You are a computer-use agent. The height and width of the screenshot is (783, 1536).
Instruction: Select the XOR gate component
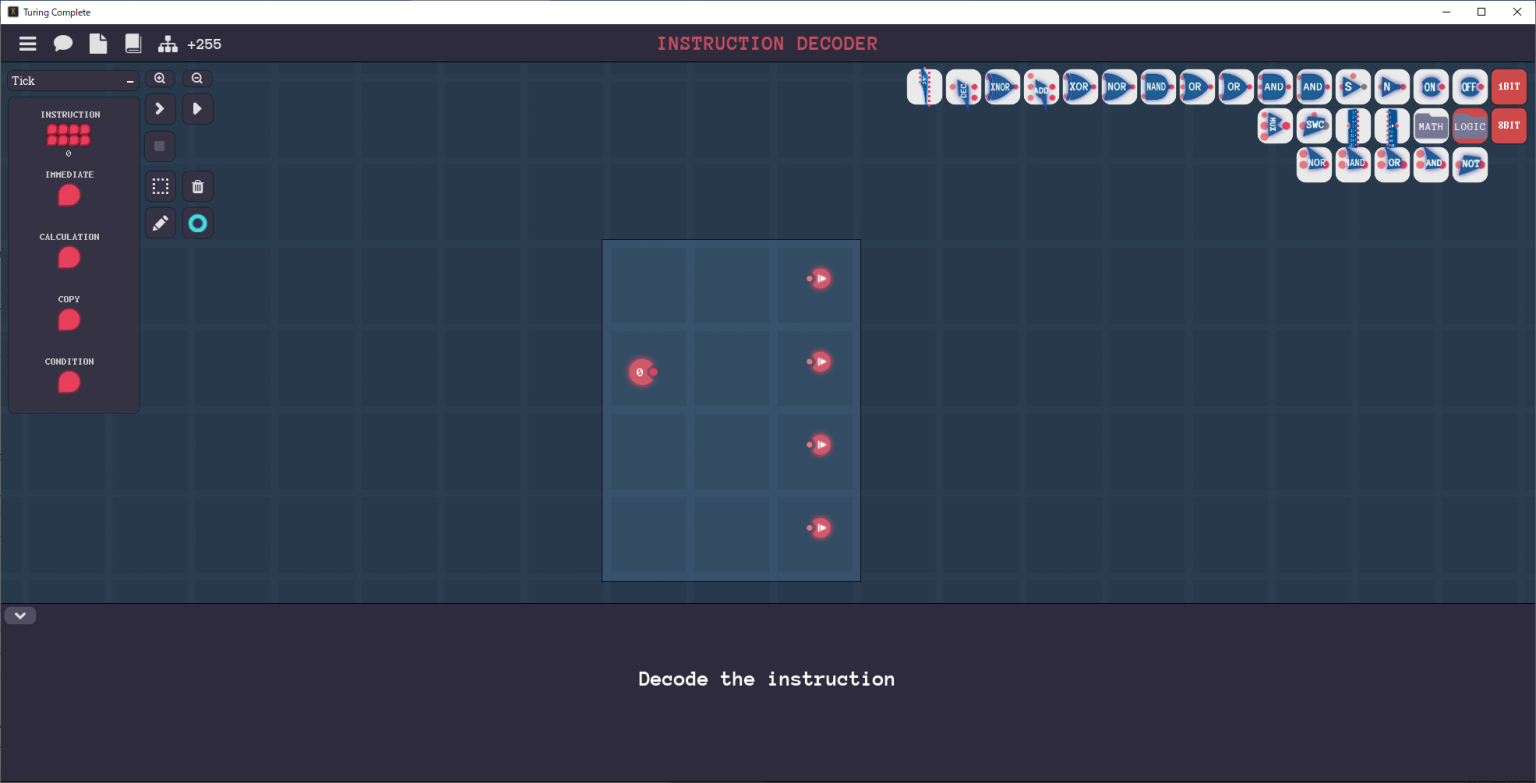[1080, 86]
